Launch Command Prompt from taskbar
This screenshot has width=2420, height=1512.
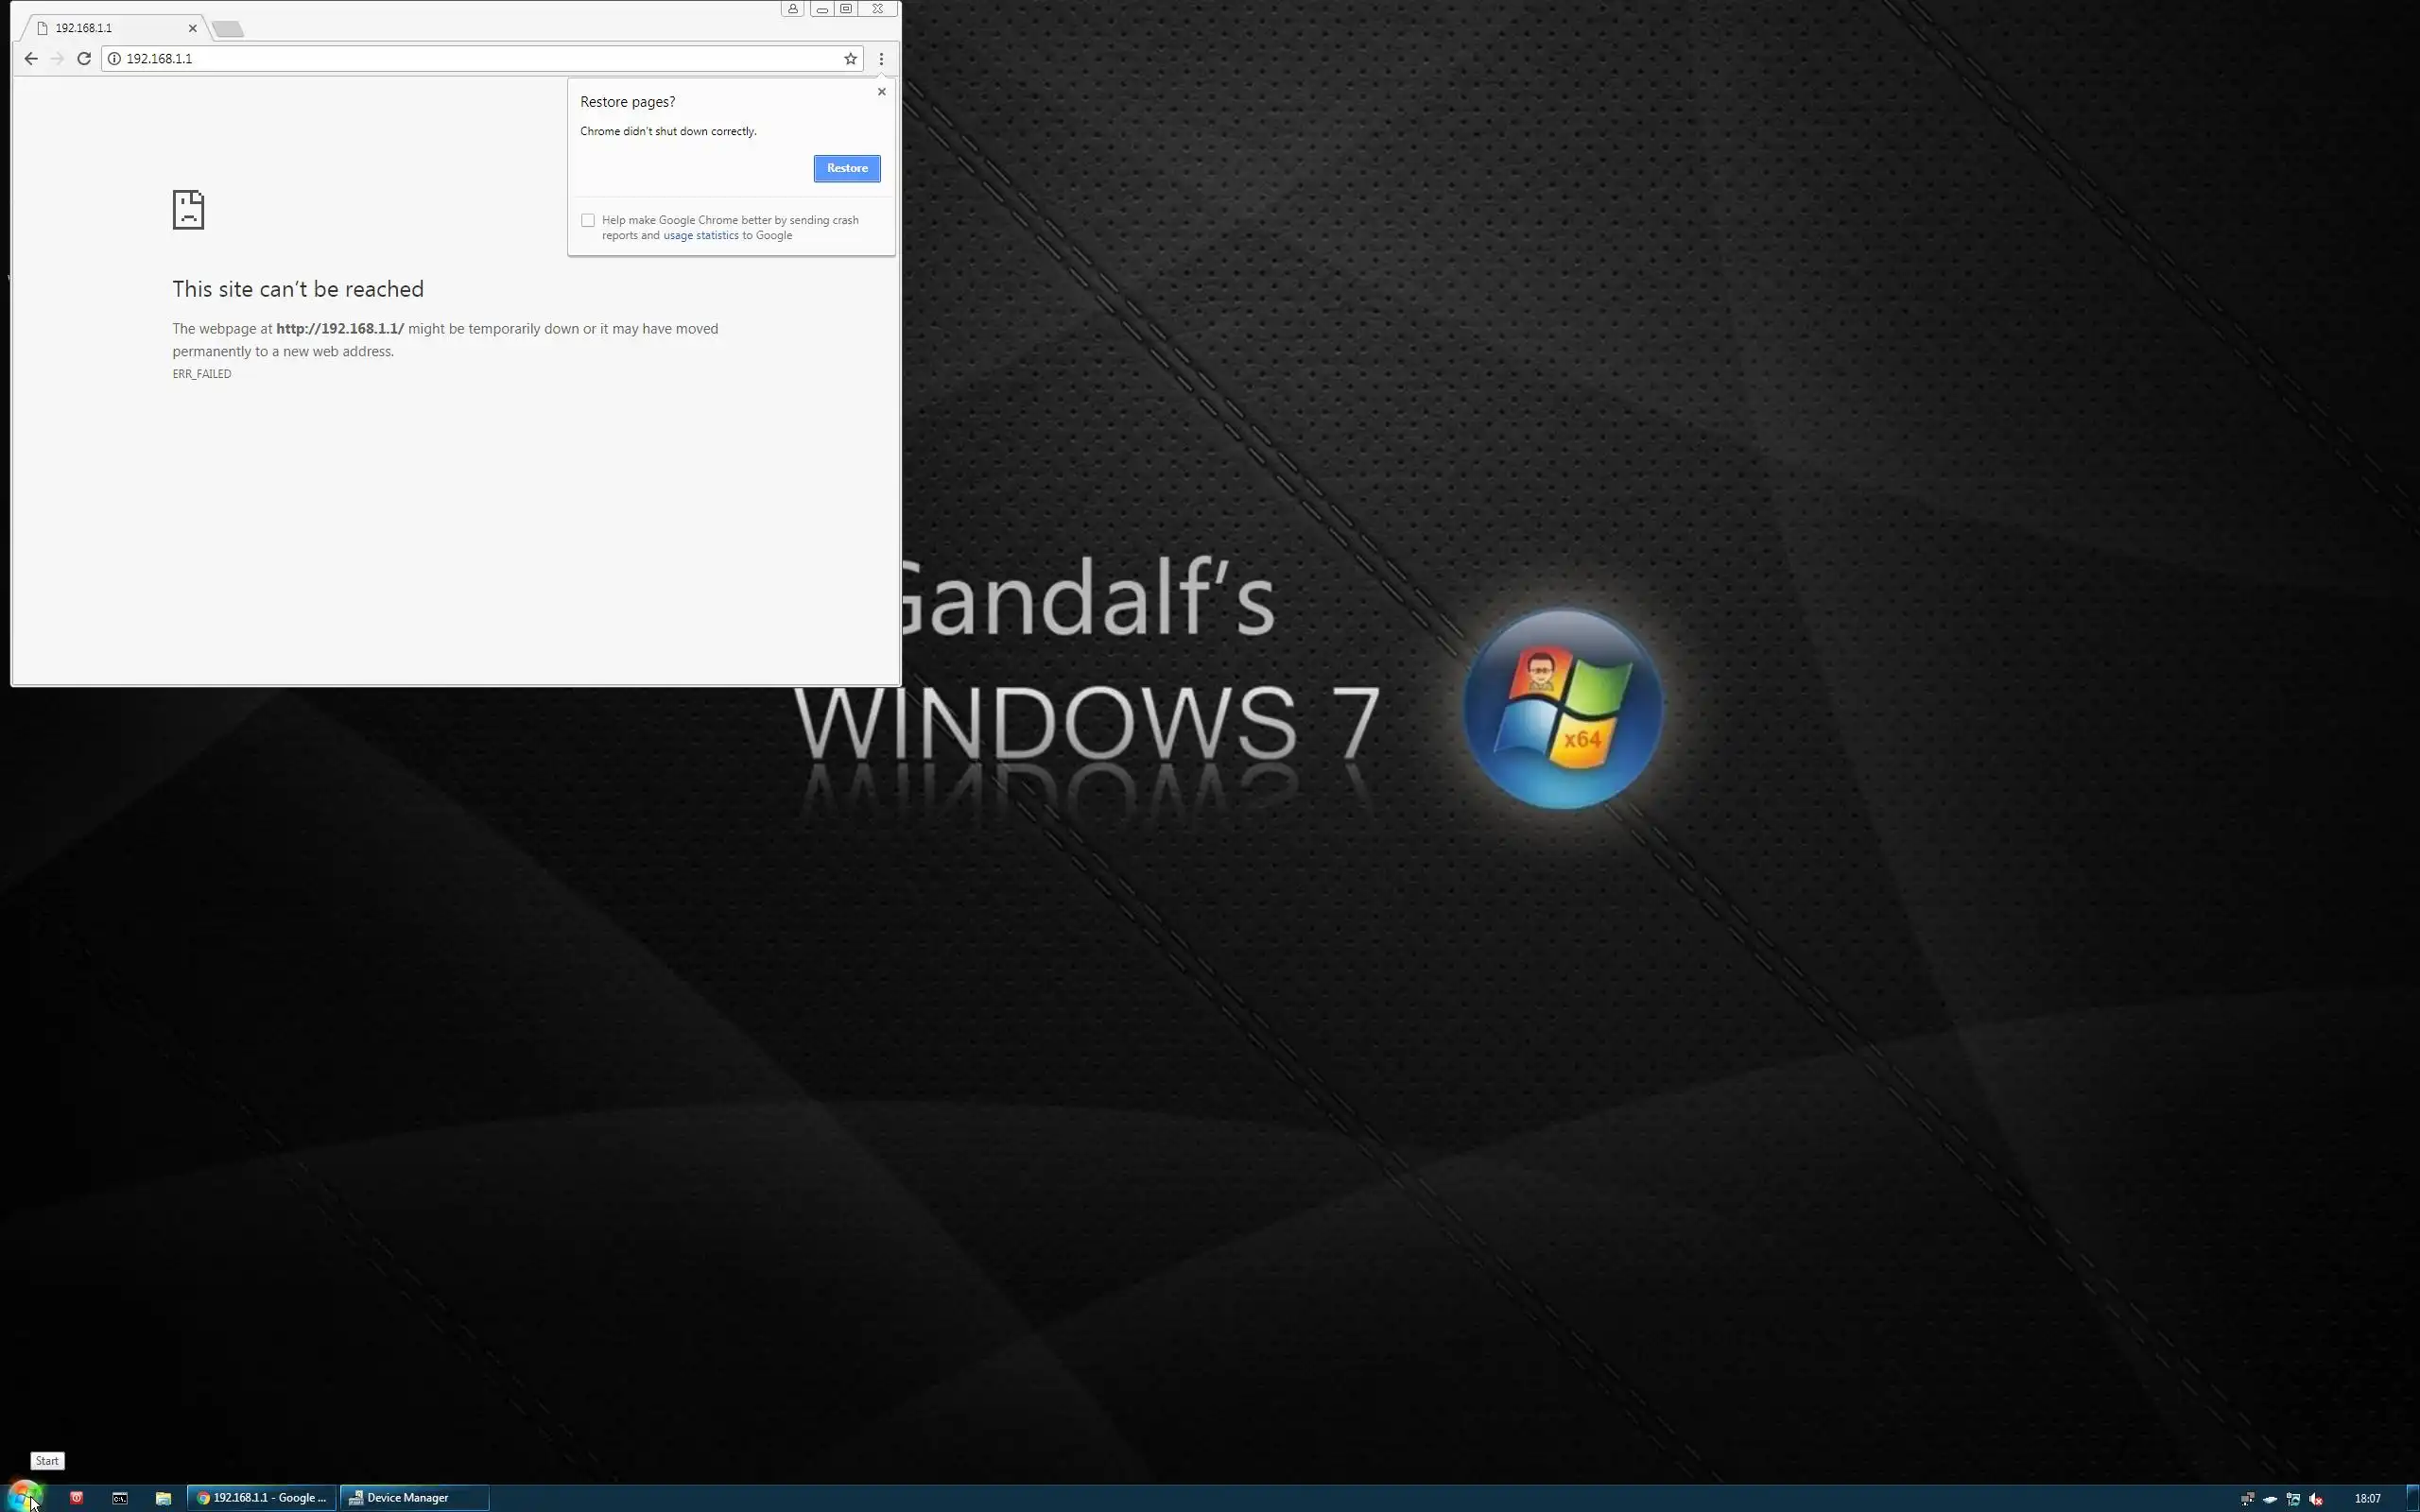(x=120, y=1498)
